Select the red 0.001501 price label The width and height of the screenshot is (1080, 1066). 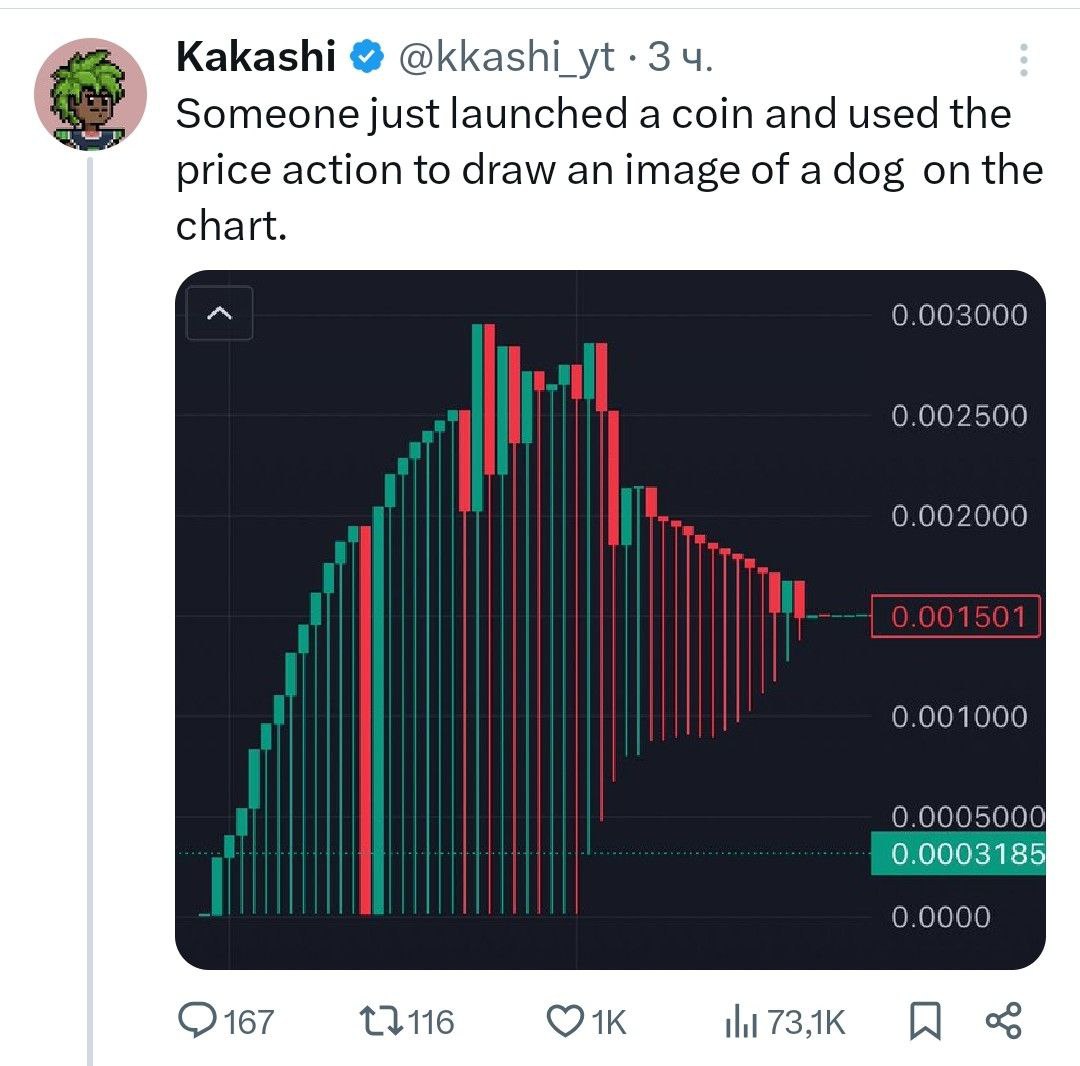pyautogui.click(x=956, y=616)
